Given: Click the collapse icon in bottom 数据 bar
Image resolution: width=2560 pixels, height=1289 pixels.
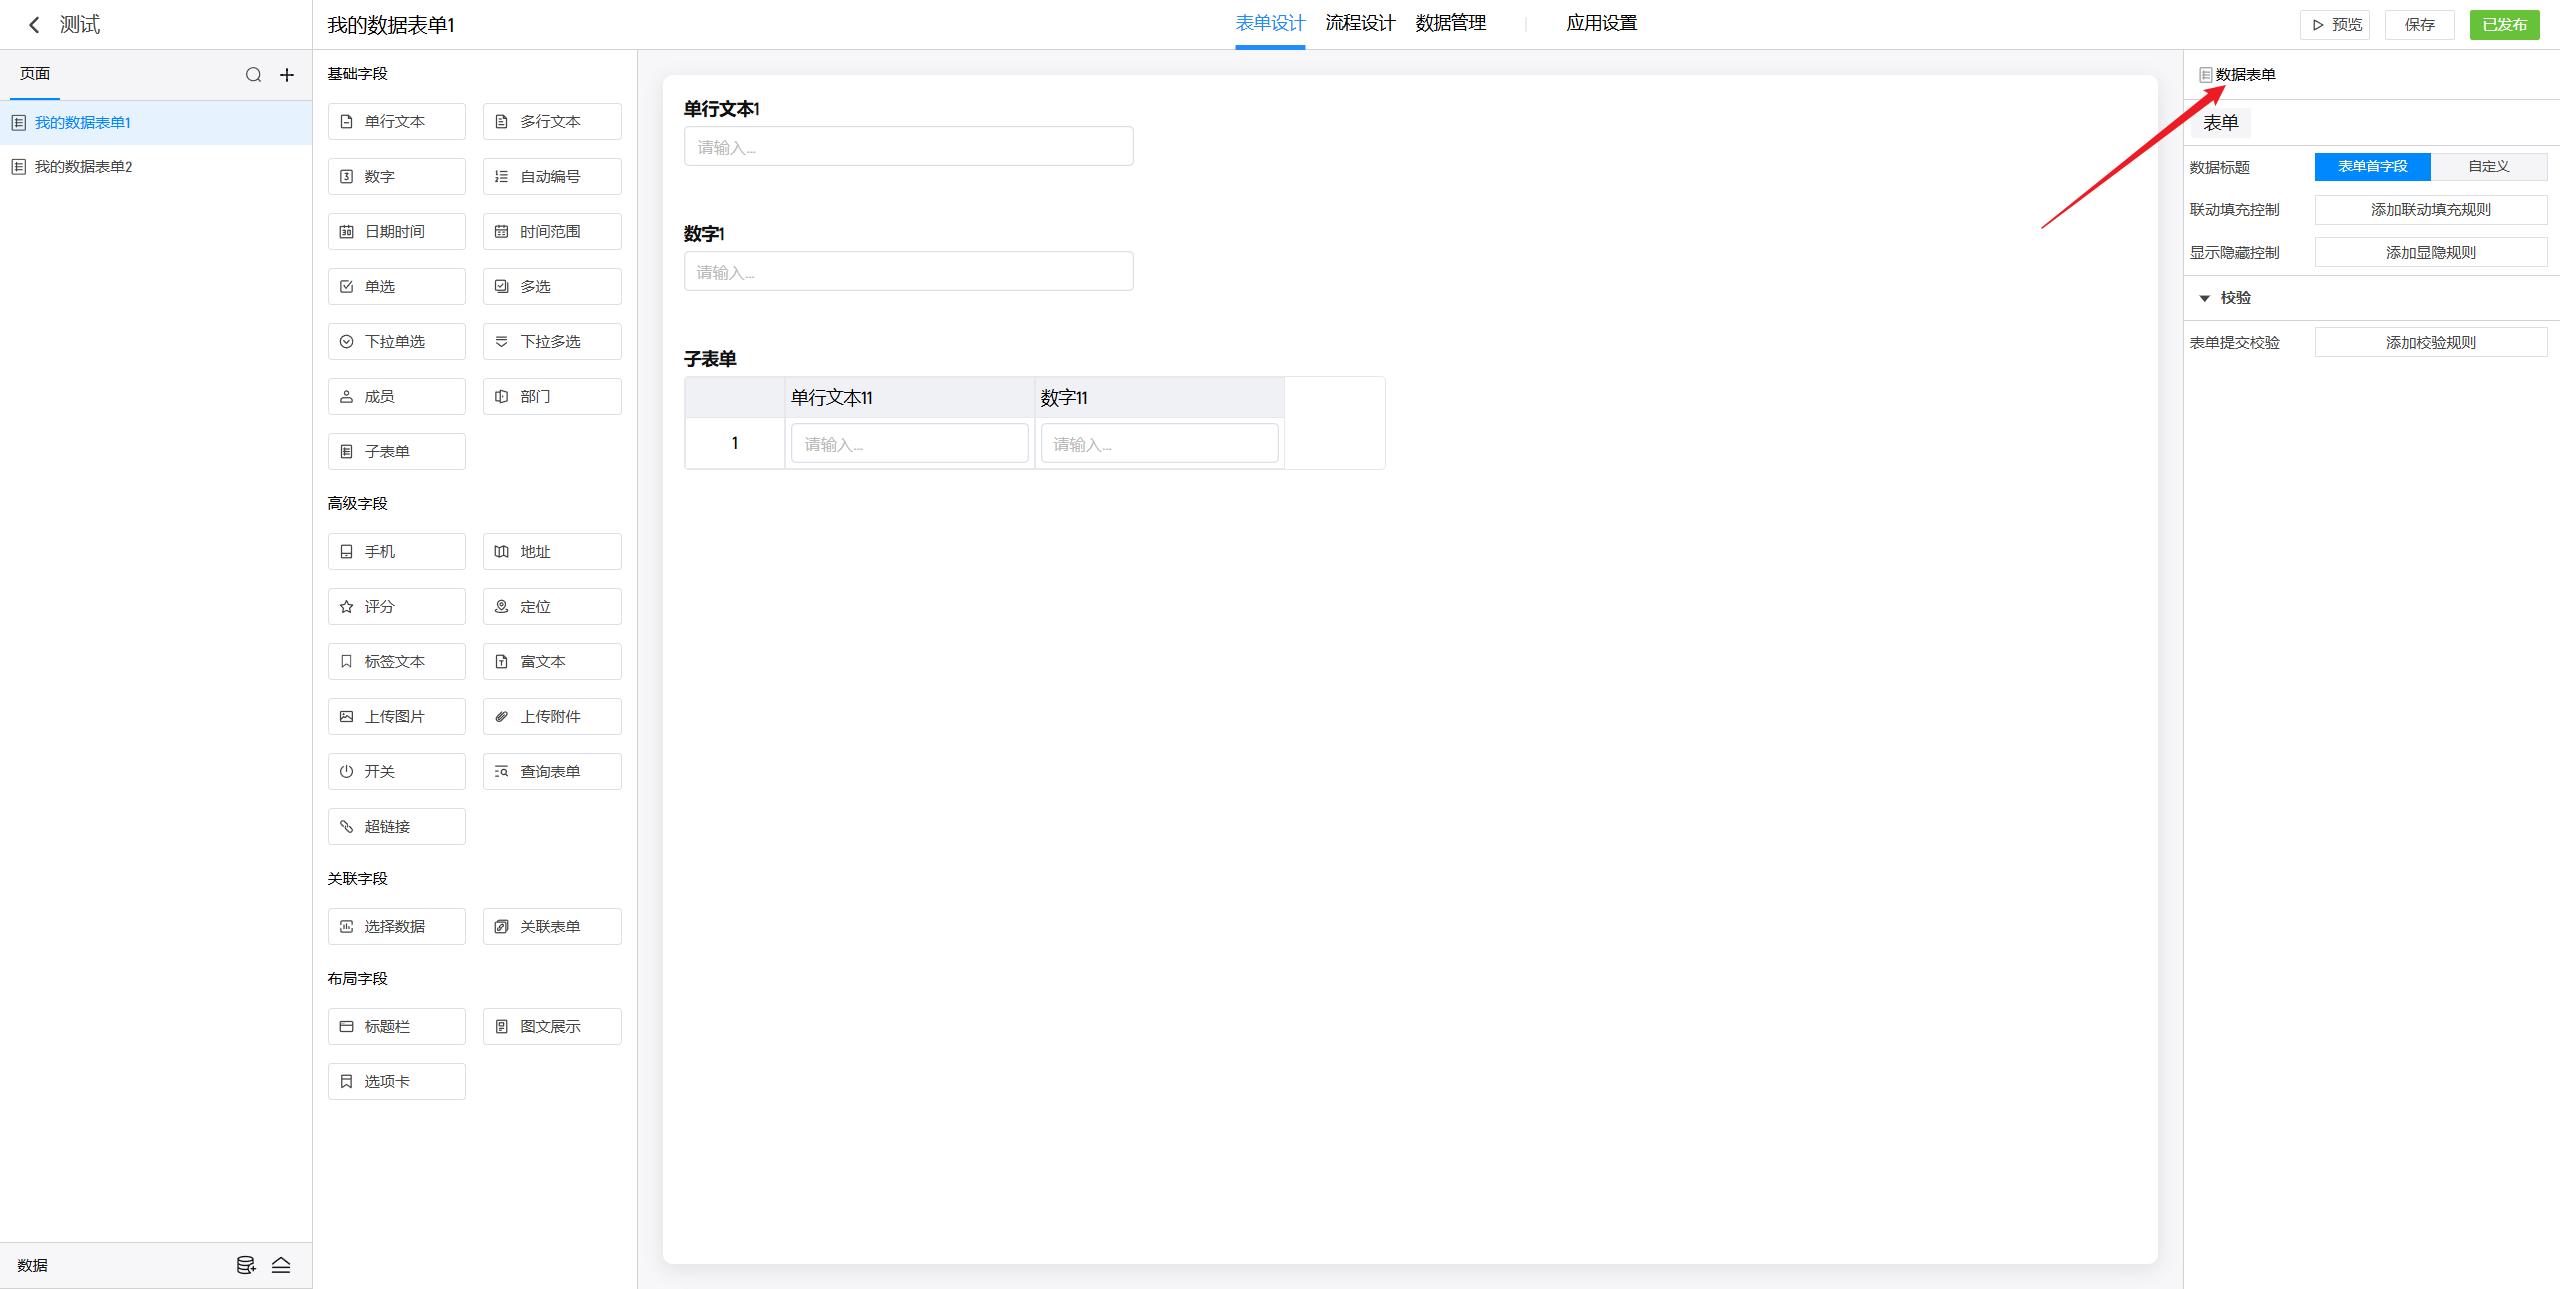Looking at the screenshot, I should pos(281,1265).
